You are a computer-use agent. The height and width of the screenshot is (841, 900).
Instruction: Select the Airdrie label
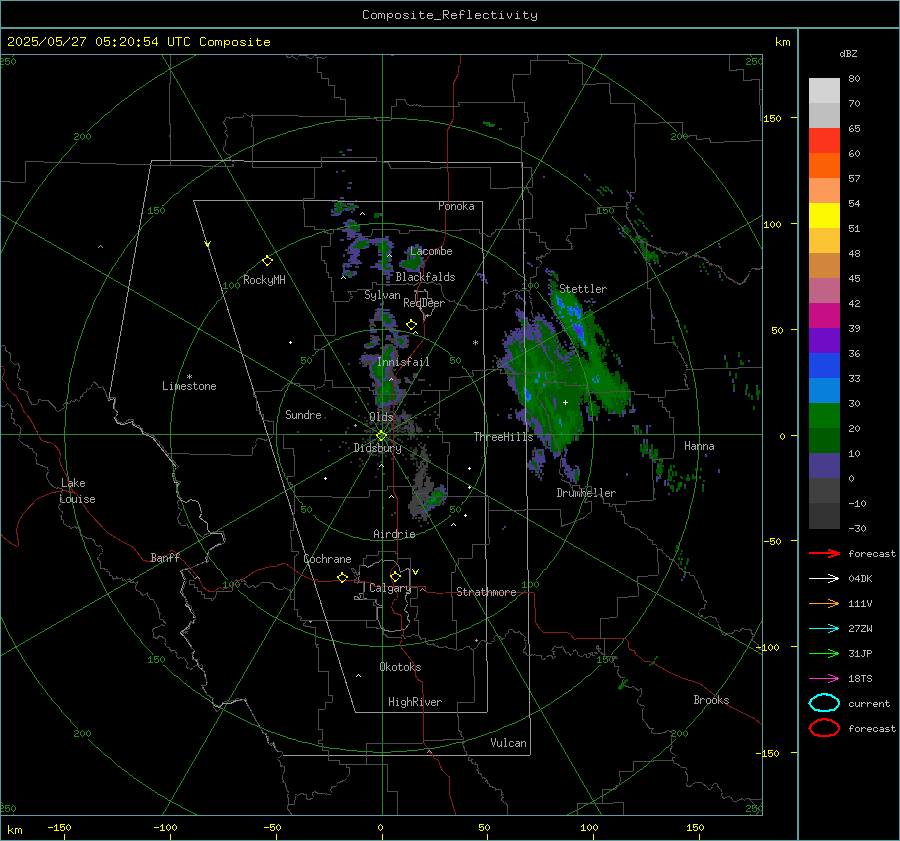point(394,534)
